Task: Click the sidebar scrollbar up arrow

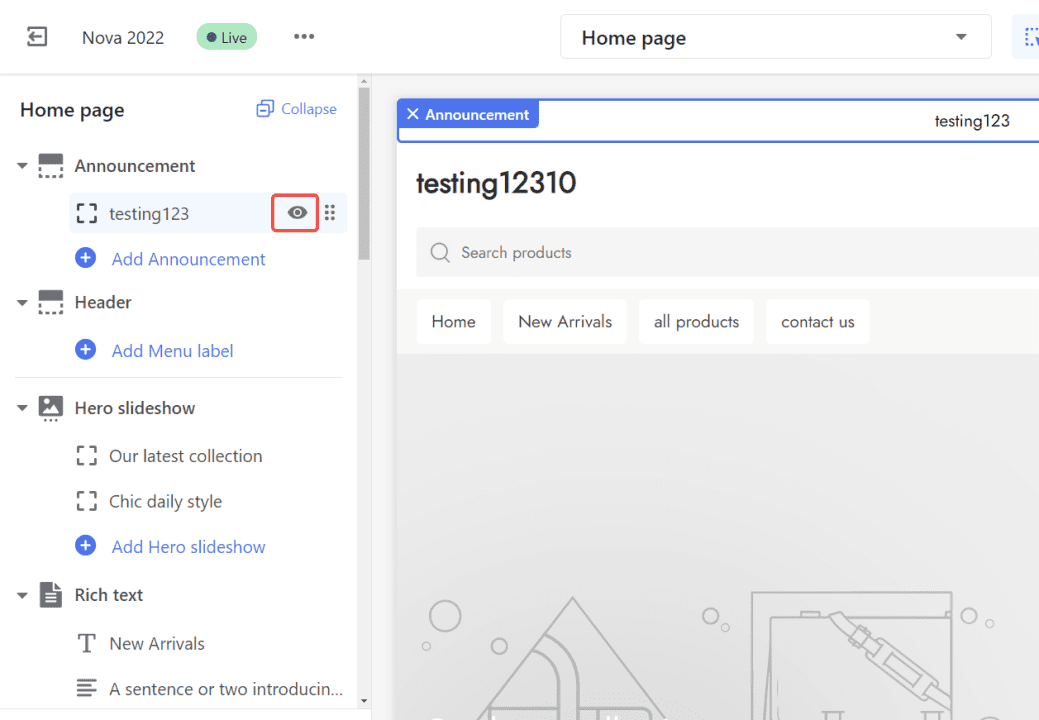Action: pyautogui.click(x=364, y=81)
